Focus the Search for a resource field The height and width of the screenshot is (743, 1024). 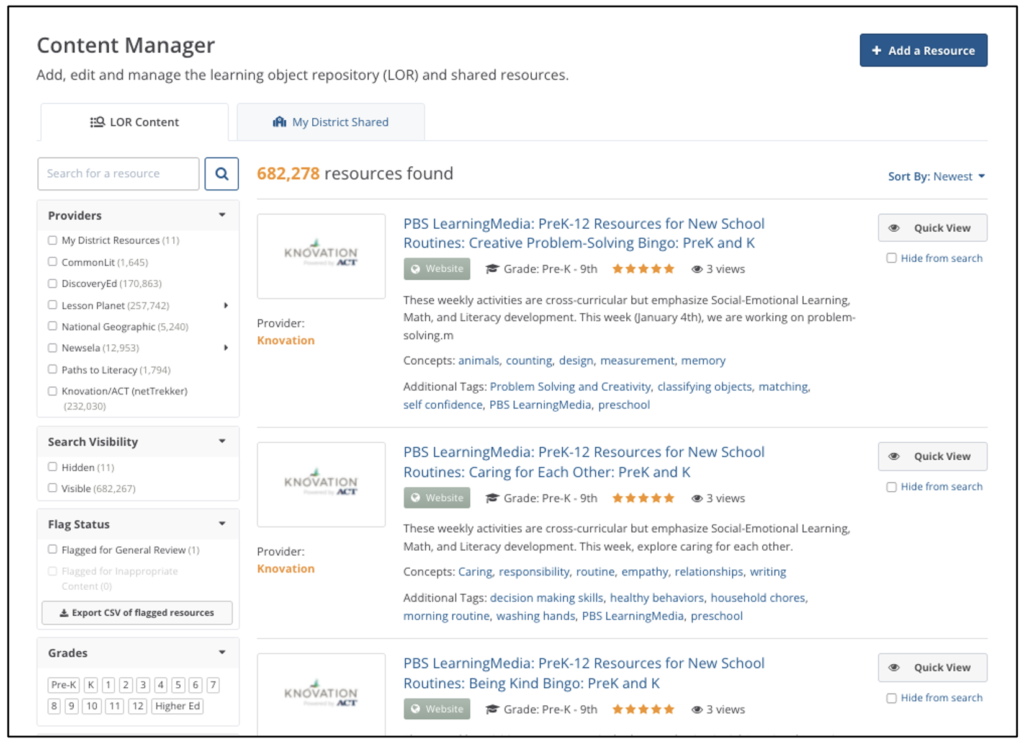point(118,174)
